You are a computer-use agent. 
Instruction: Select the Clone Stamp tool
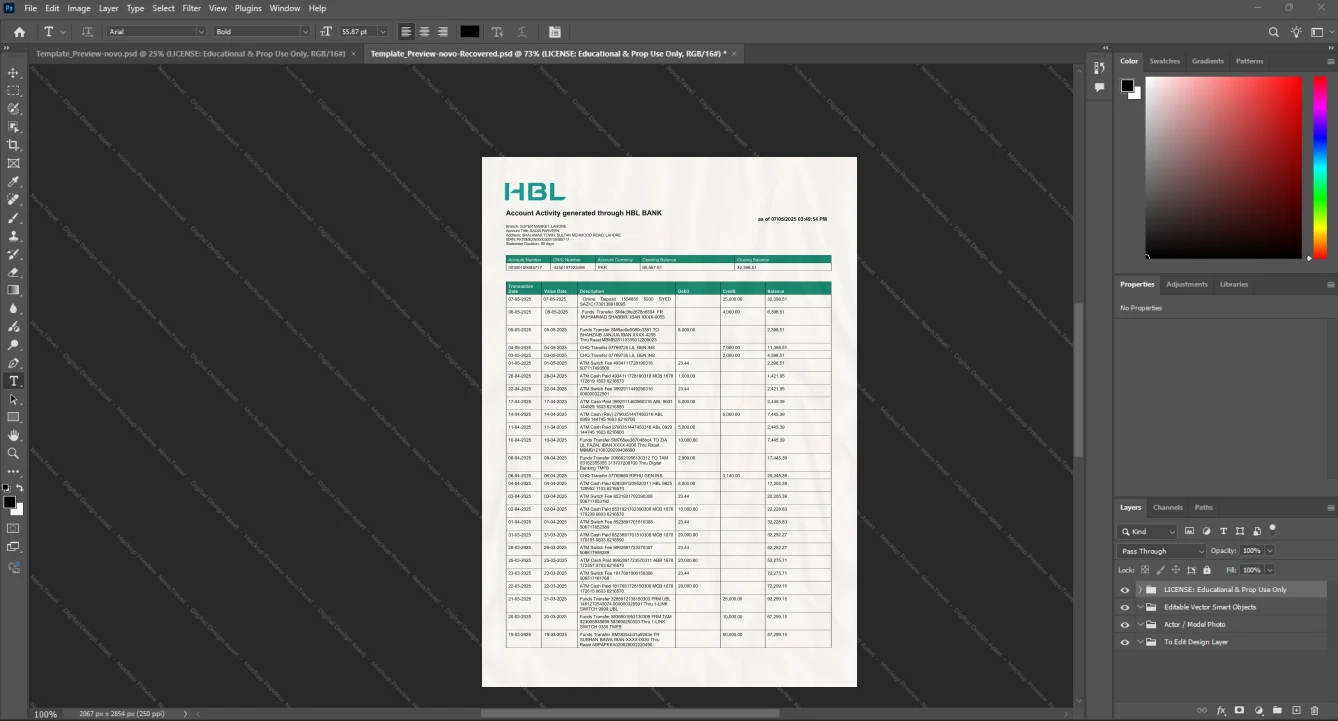pyautogui.click(x=14, y=236)
